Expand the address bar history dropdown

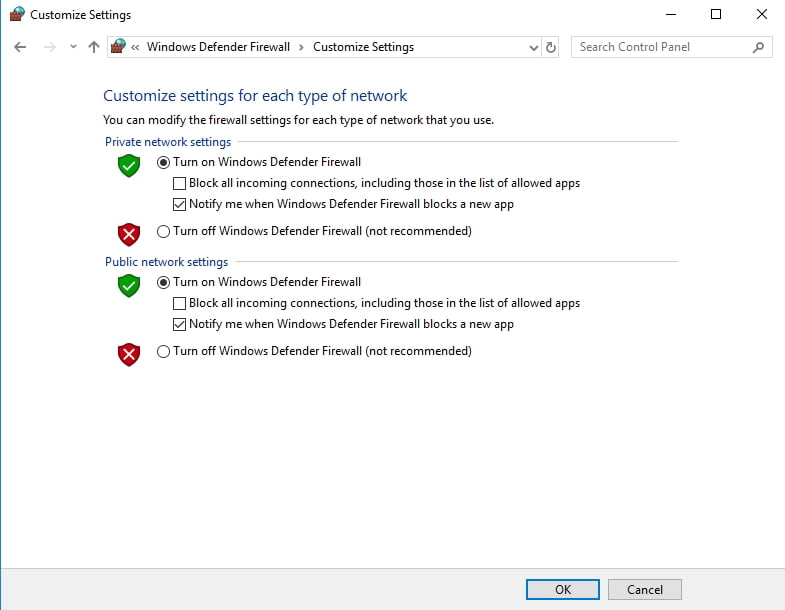(534, 48)
